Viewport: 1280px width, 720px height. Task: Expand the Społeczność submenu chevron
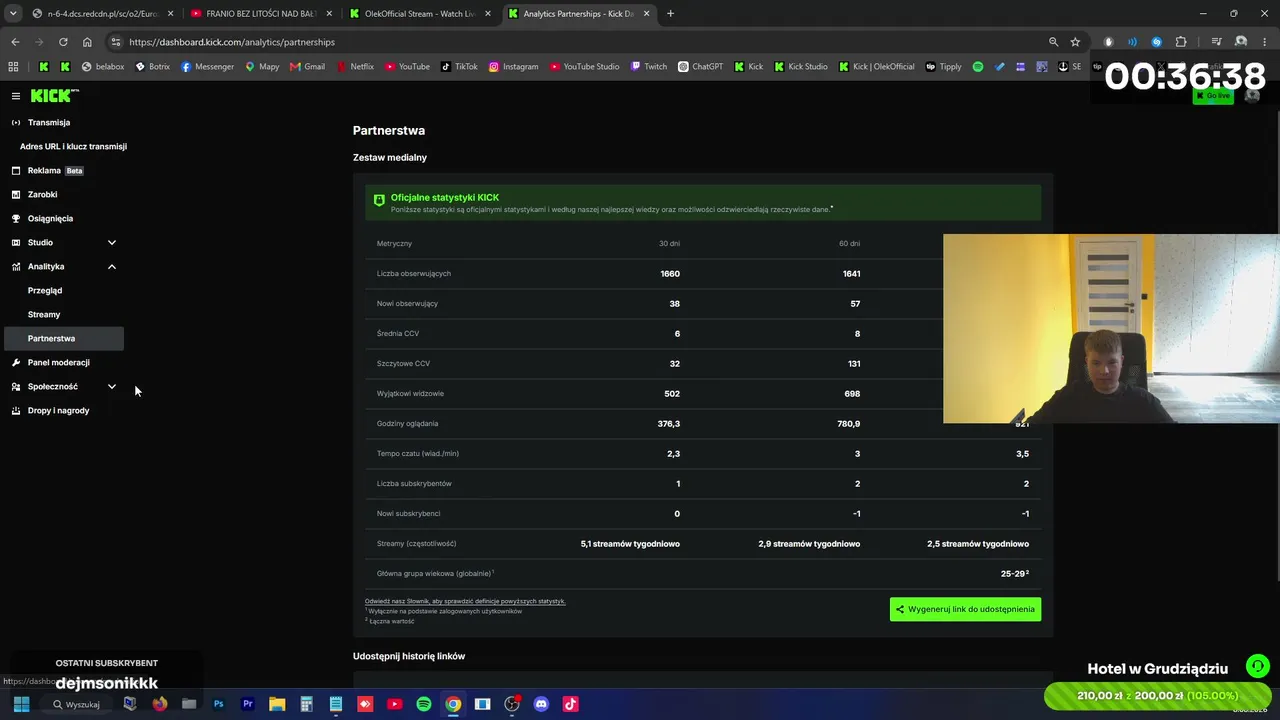click(x=112, y=386)
